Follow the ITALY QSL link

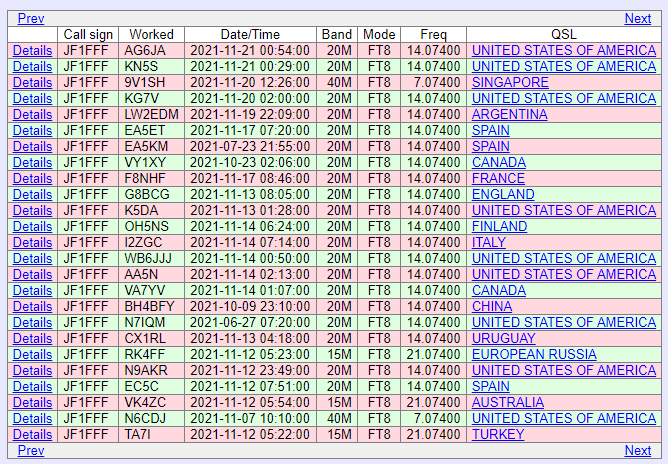(489, 242)
